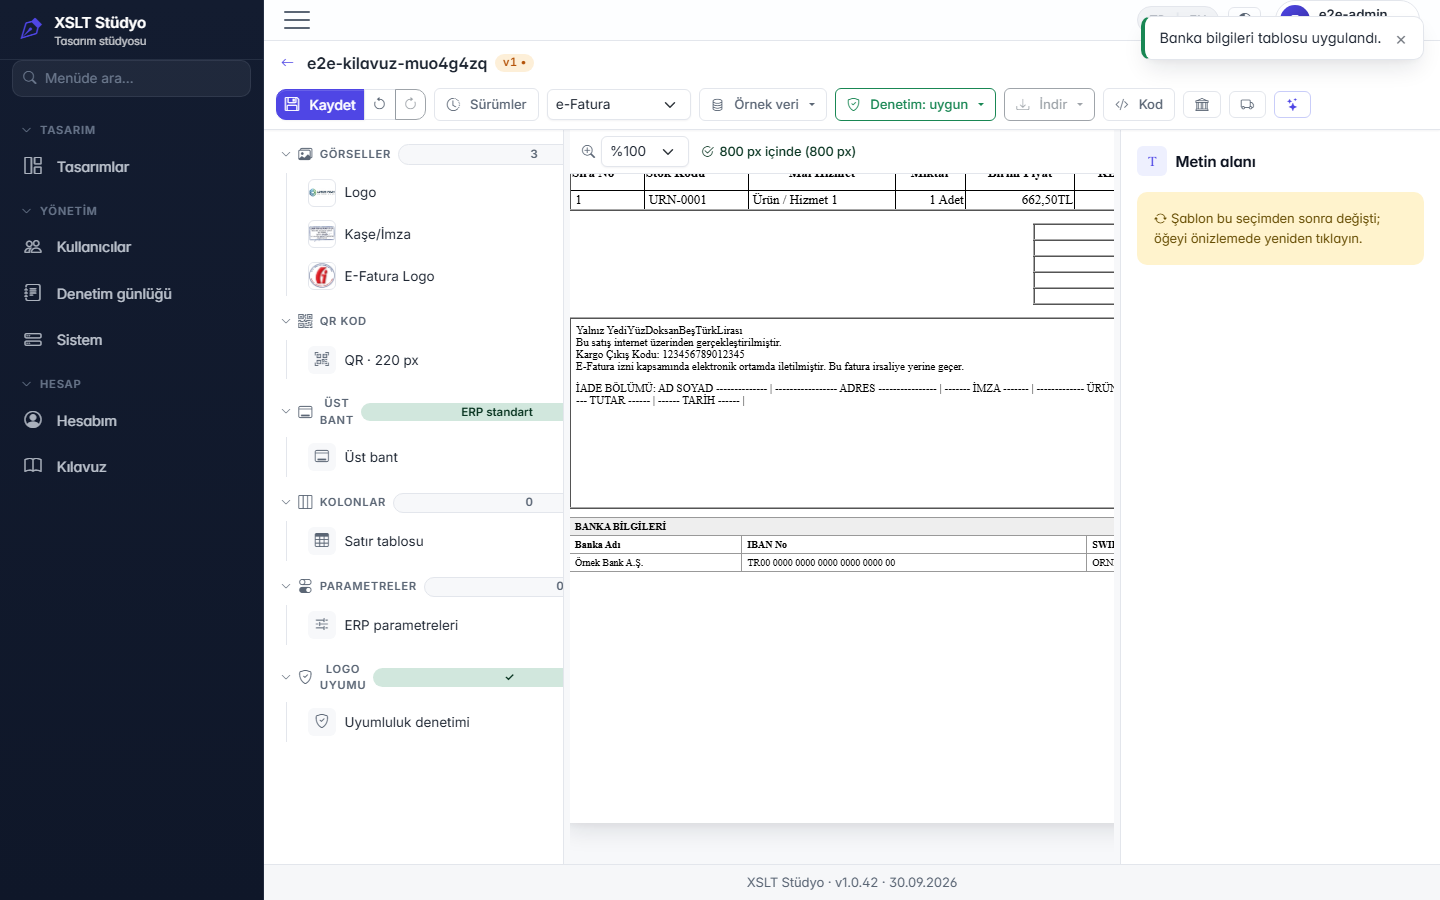Image resolution: width=1440 pixels, height=900 pixels.
Task: Click the back arrow beside e2e-kilavuz title
Action: pos(288,63)
